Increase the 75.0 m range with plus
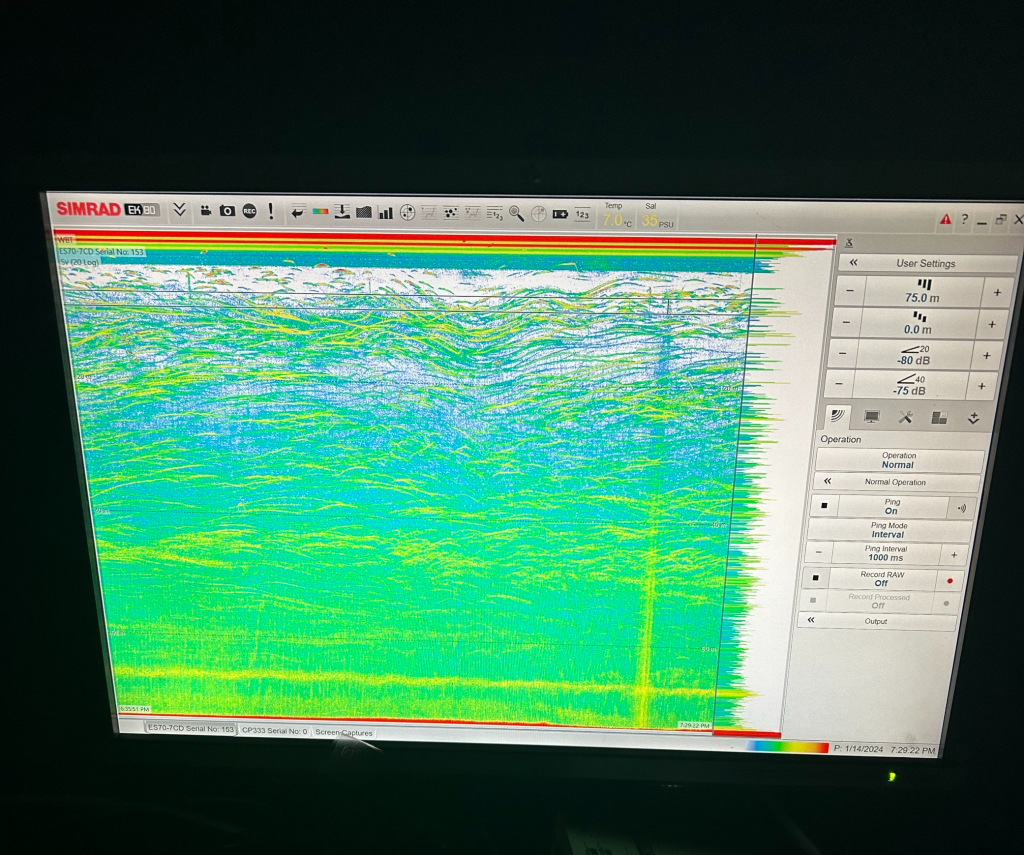This screenshot has height=855, width=1024. (996, 293)
